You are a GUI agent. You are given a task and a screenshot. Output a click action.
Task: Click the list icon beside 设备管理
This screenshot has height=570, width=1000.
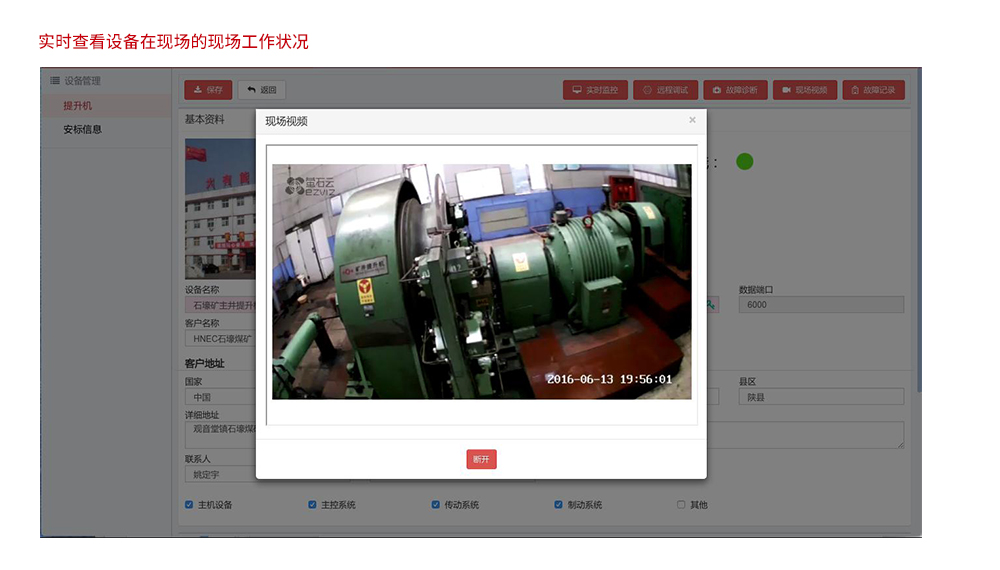click(x=55, y=80)
